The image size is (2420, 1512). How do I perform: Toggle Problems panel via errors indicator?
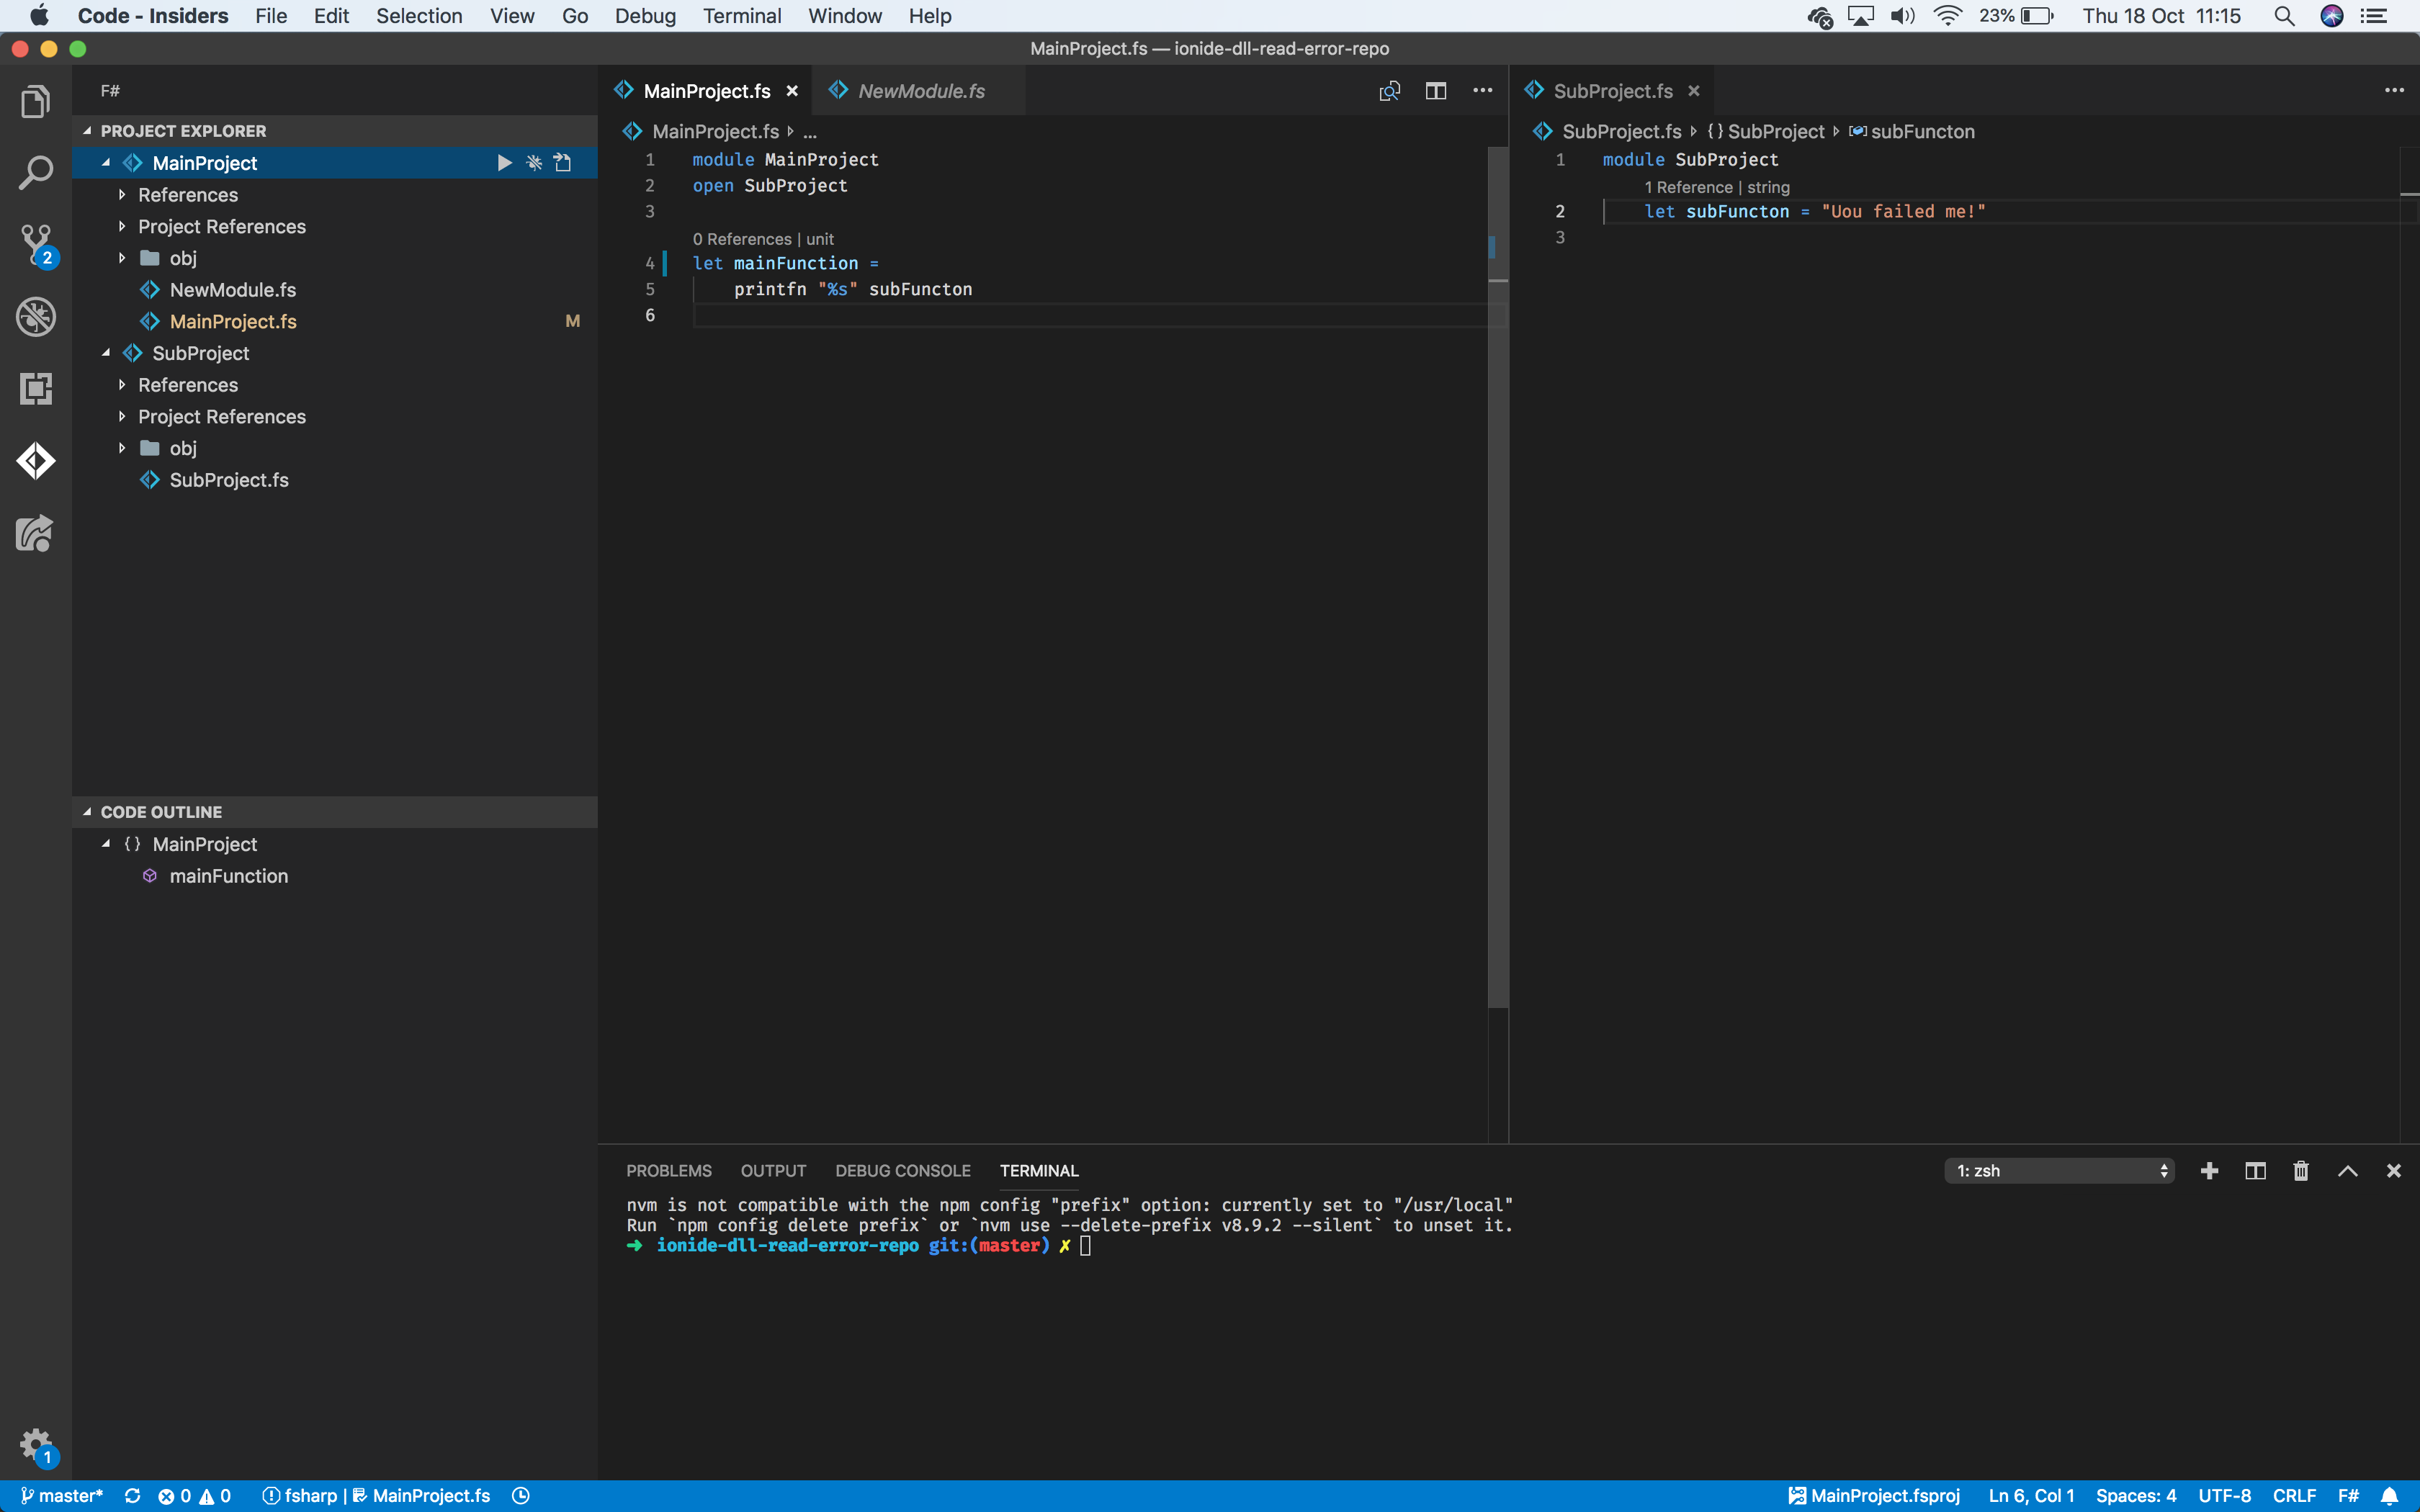[x=196, y=1495]
